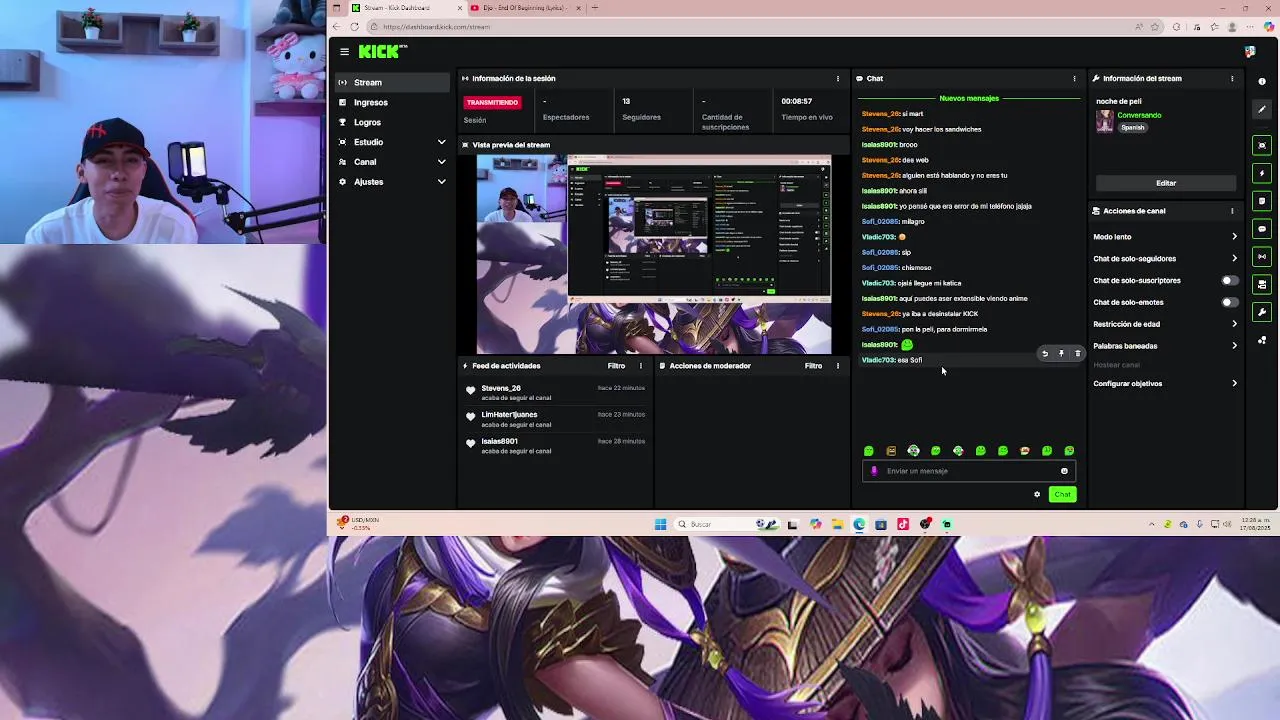
Task: Click Isaias8901 in activity feed
Action: click(499, 441)
